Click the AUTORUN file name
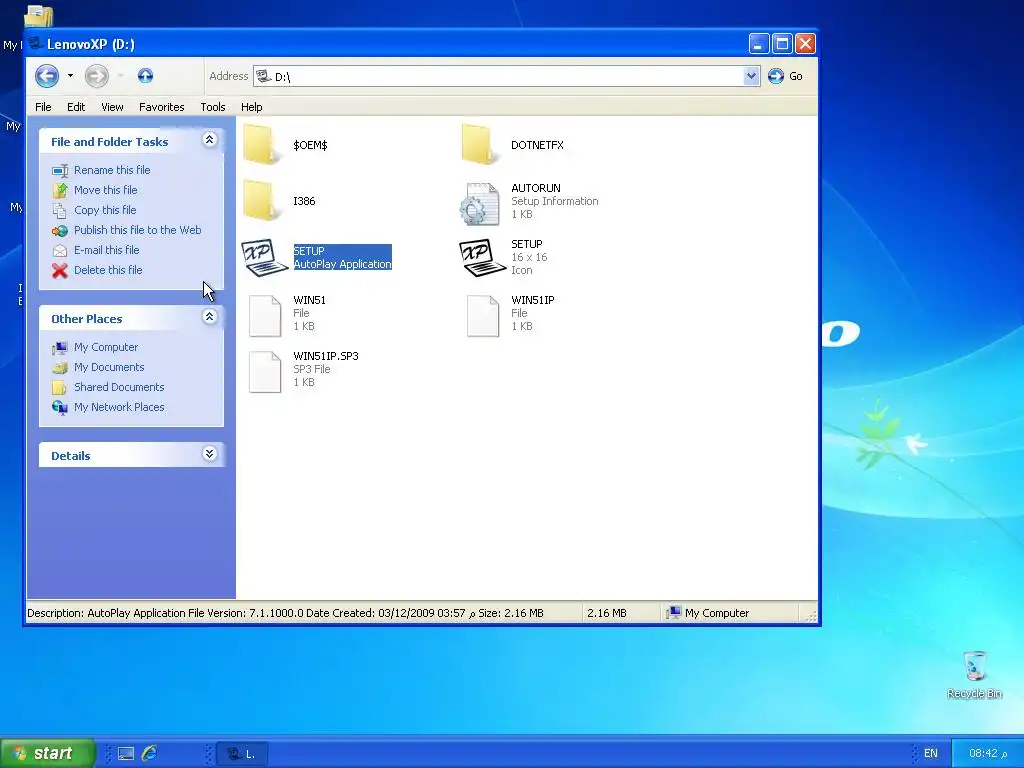Screen dimensions: 1024x768 (x=536, y=188)
